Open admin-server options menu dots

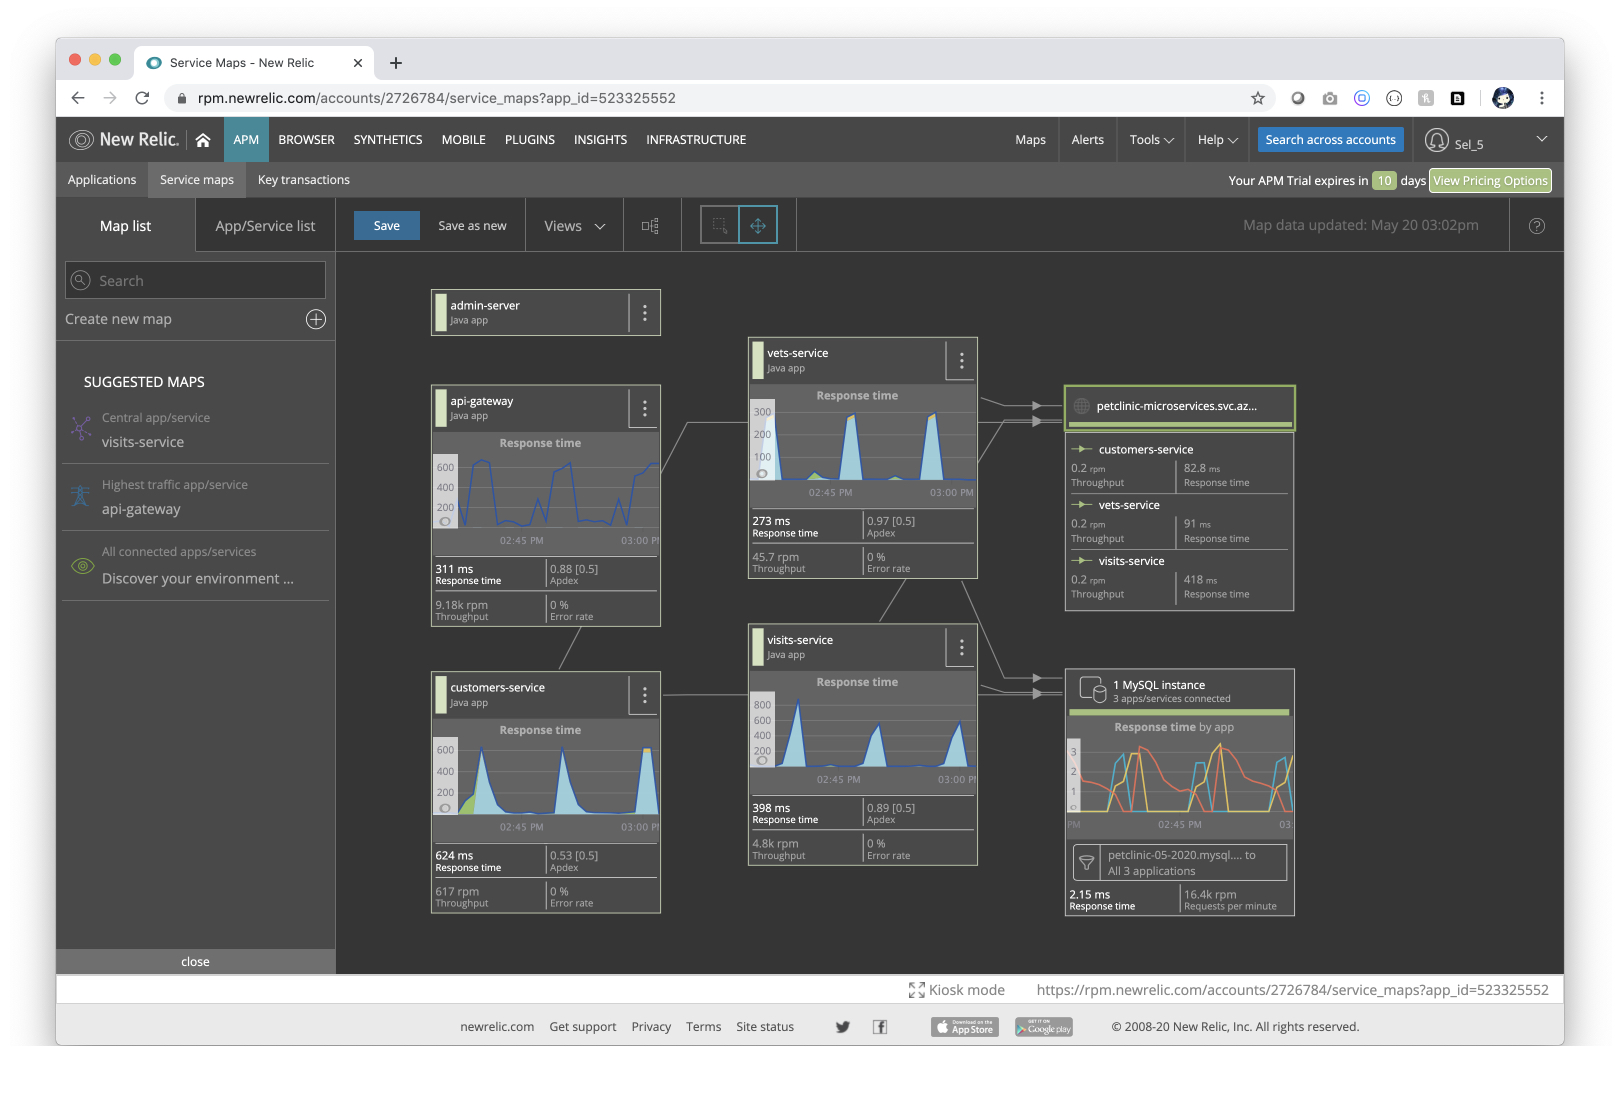645,313
